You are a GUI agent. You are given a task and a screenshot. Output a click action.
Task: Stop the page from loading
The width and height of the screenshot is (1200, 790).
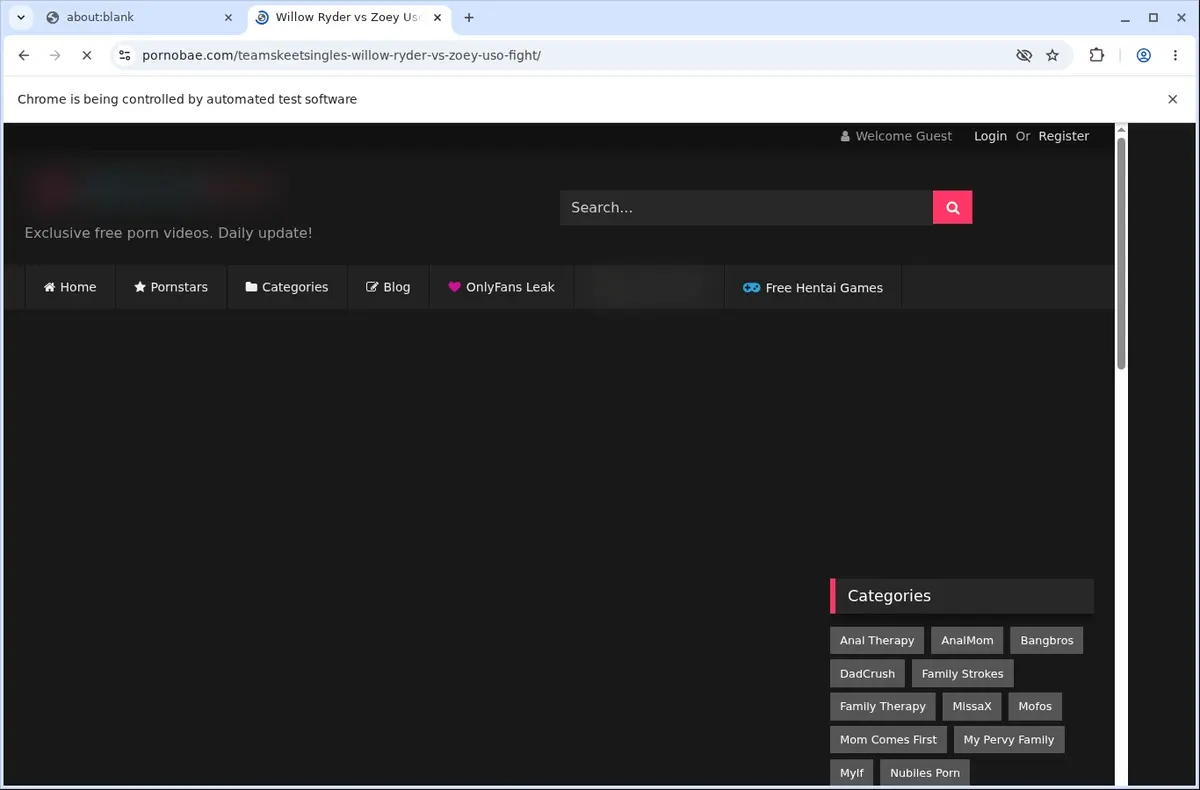pyautogui.click(x=86, y=56)
